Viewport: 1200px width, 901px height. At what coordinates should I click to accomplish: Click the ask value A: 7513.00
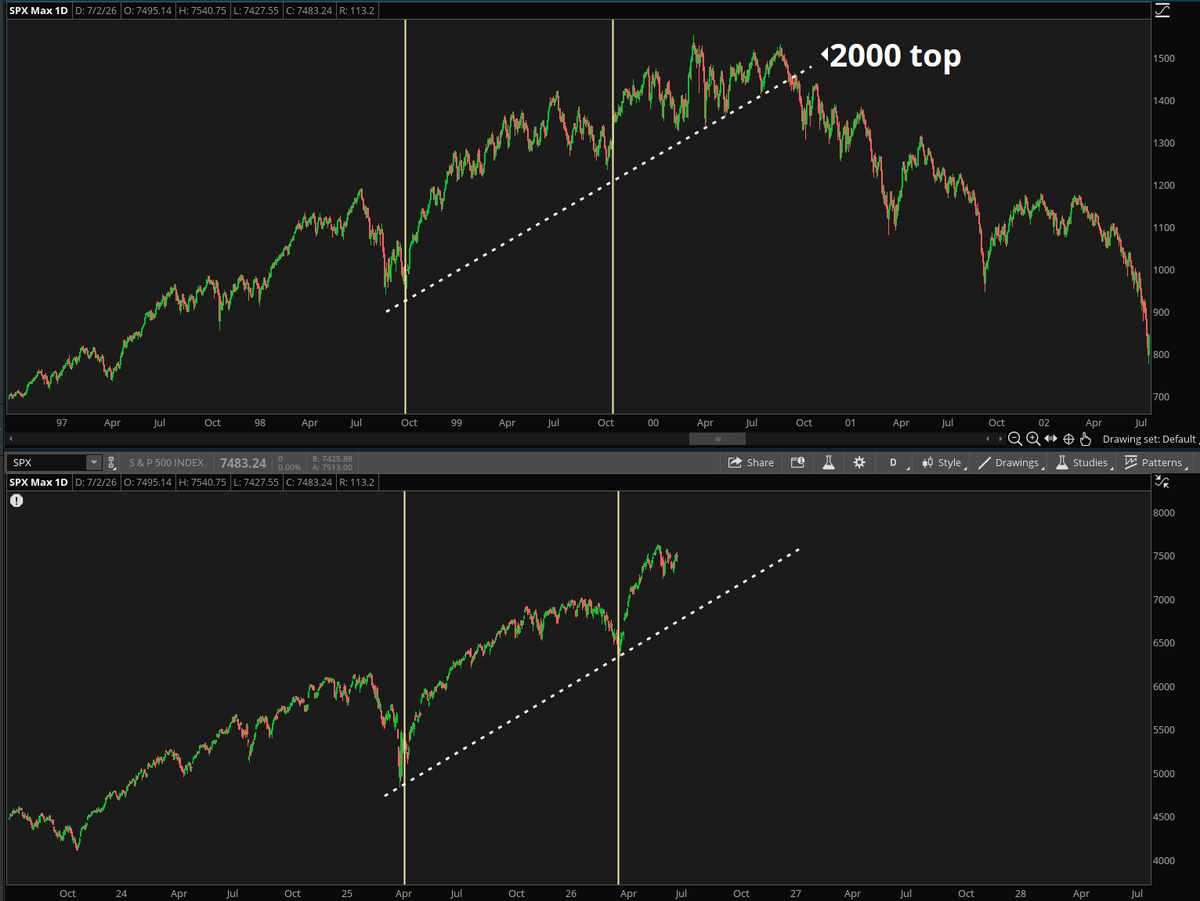tap(332, 468)
